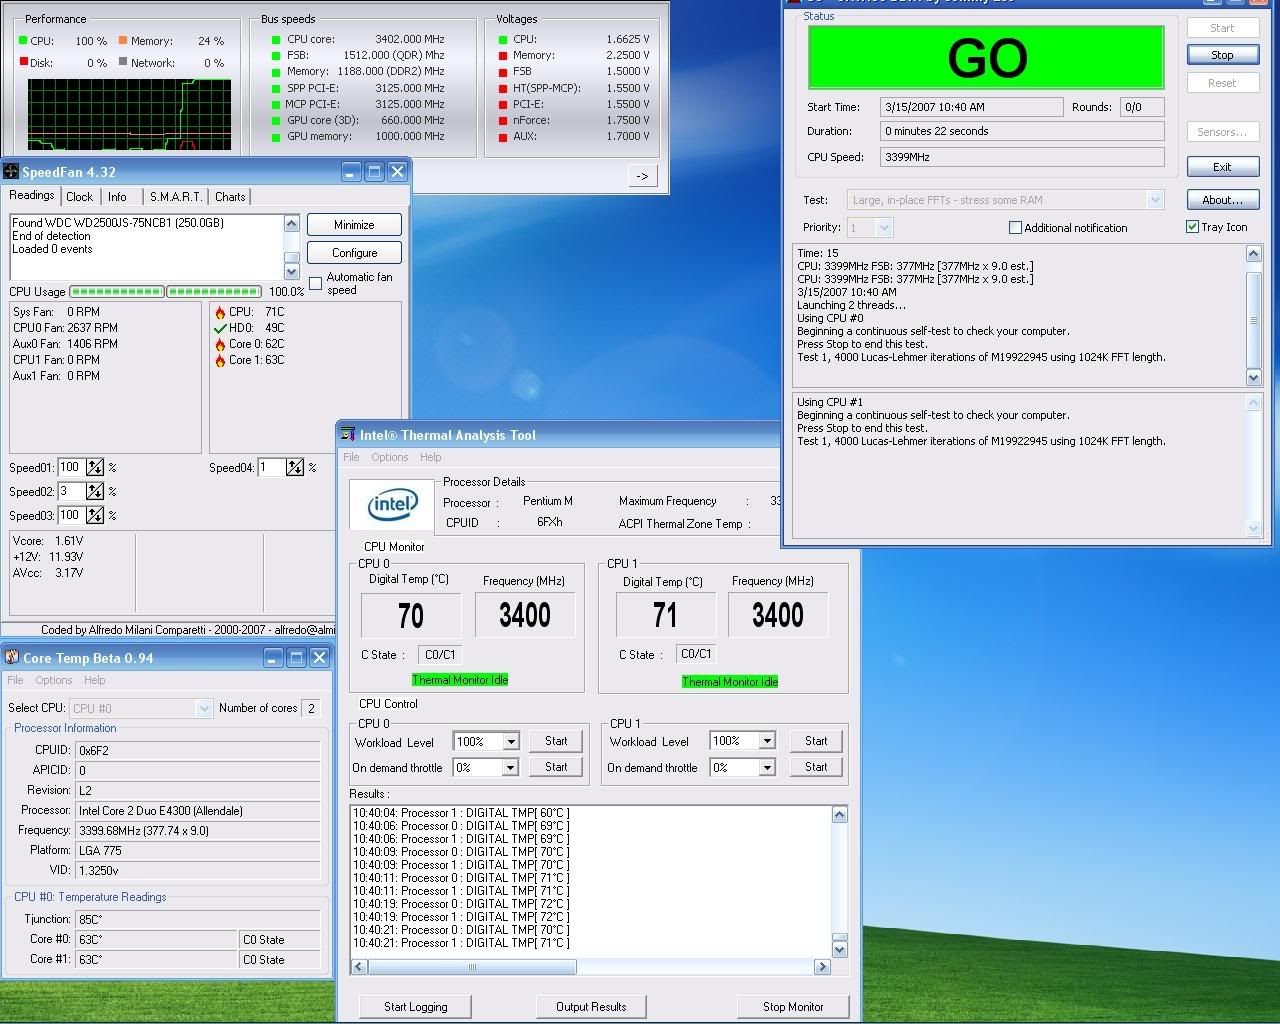This screenshot has width=1280, height=1024.
Task: Open CPU 1 On demand throttle dropdown
Action: click(x=767, y=767)
